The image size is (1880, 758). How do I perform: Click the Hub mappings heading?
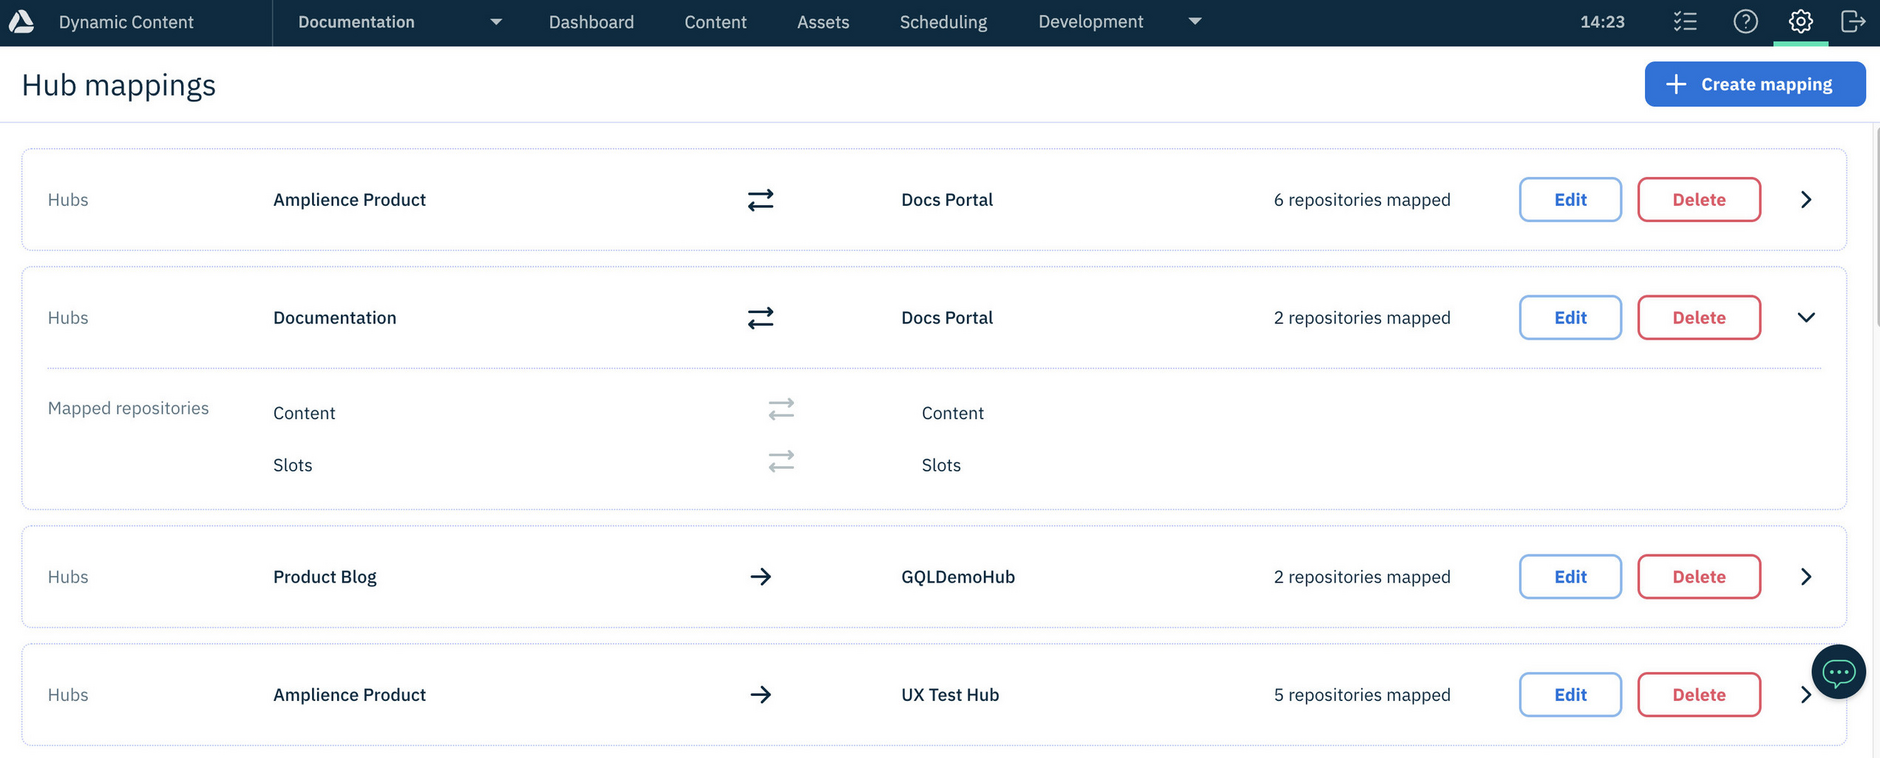pos(119,85)
